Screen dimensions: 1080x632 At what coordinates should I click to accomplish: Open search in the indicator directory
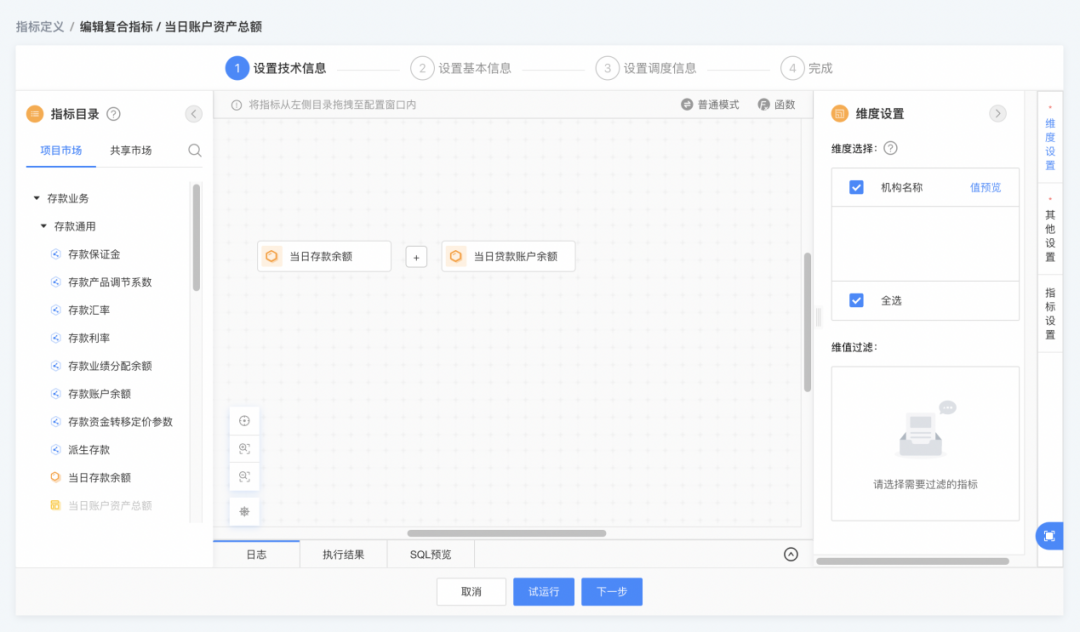coord(195,150)
